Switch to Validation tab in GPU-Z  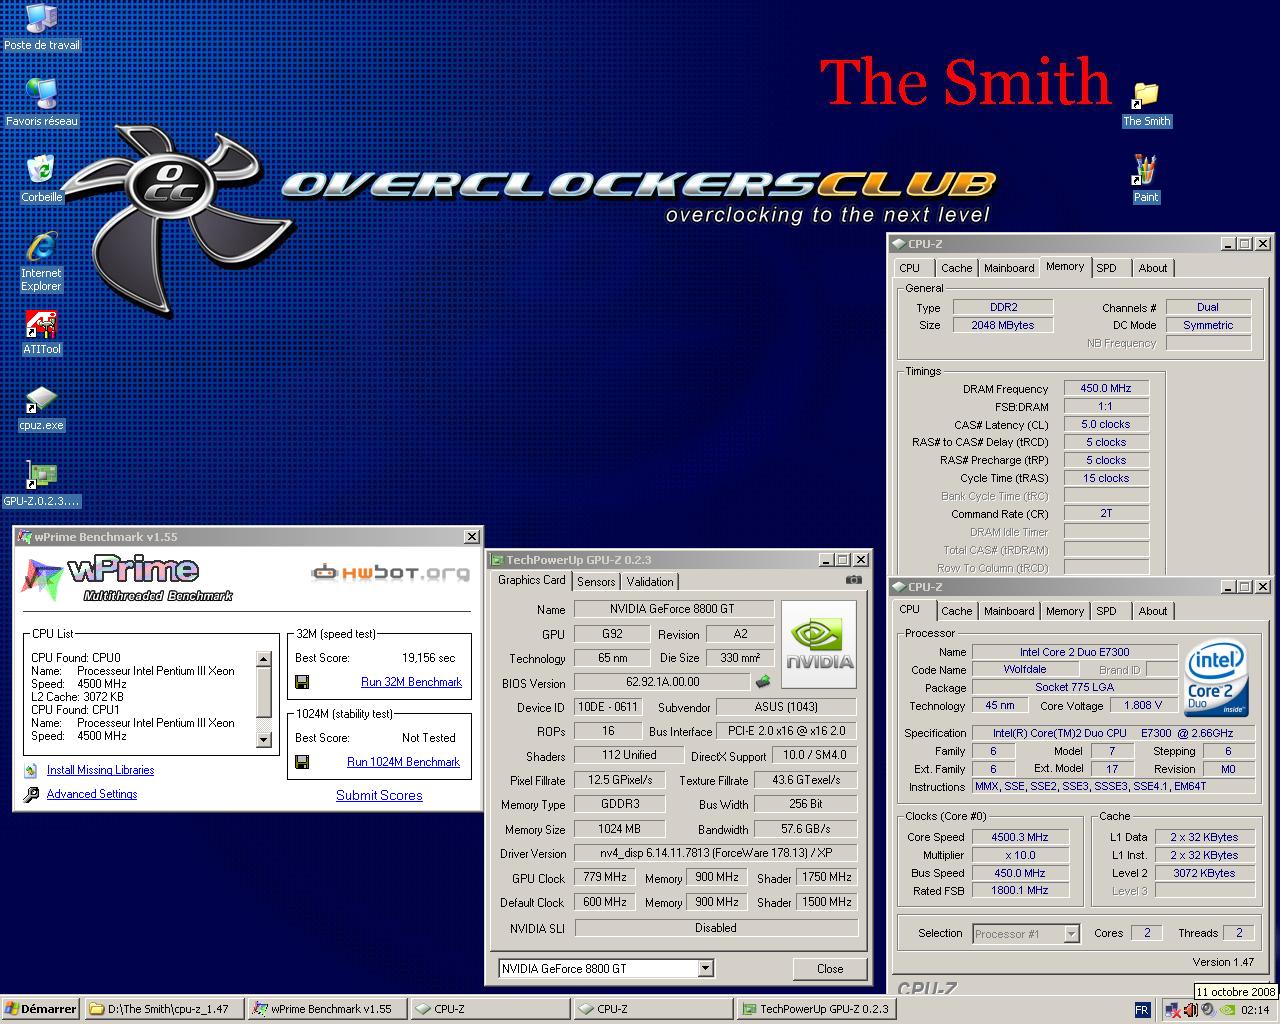[650, 582]
